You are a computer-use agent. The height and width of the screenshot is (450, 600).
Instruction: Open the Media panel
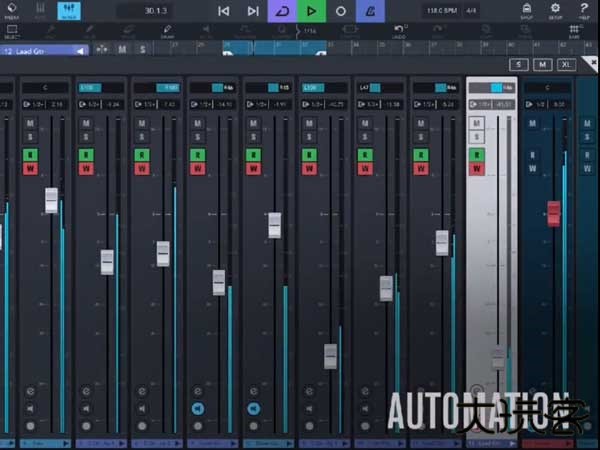tap(12, 12)
